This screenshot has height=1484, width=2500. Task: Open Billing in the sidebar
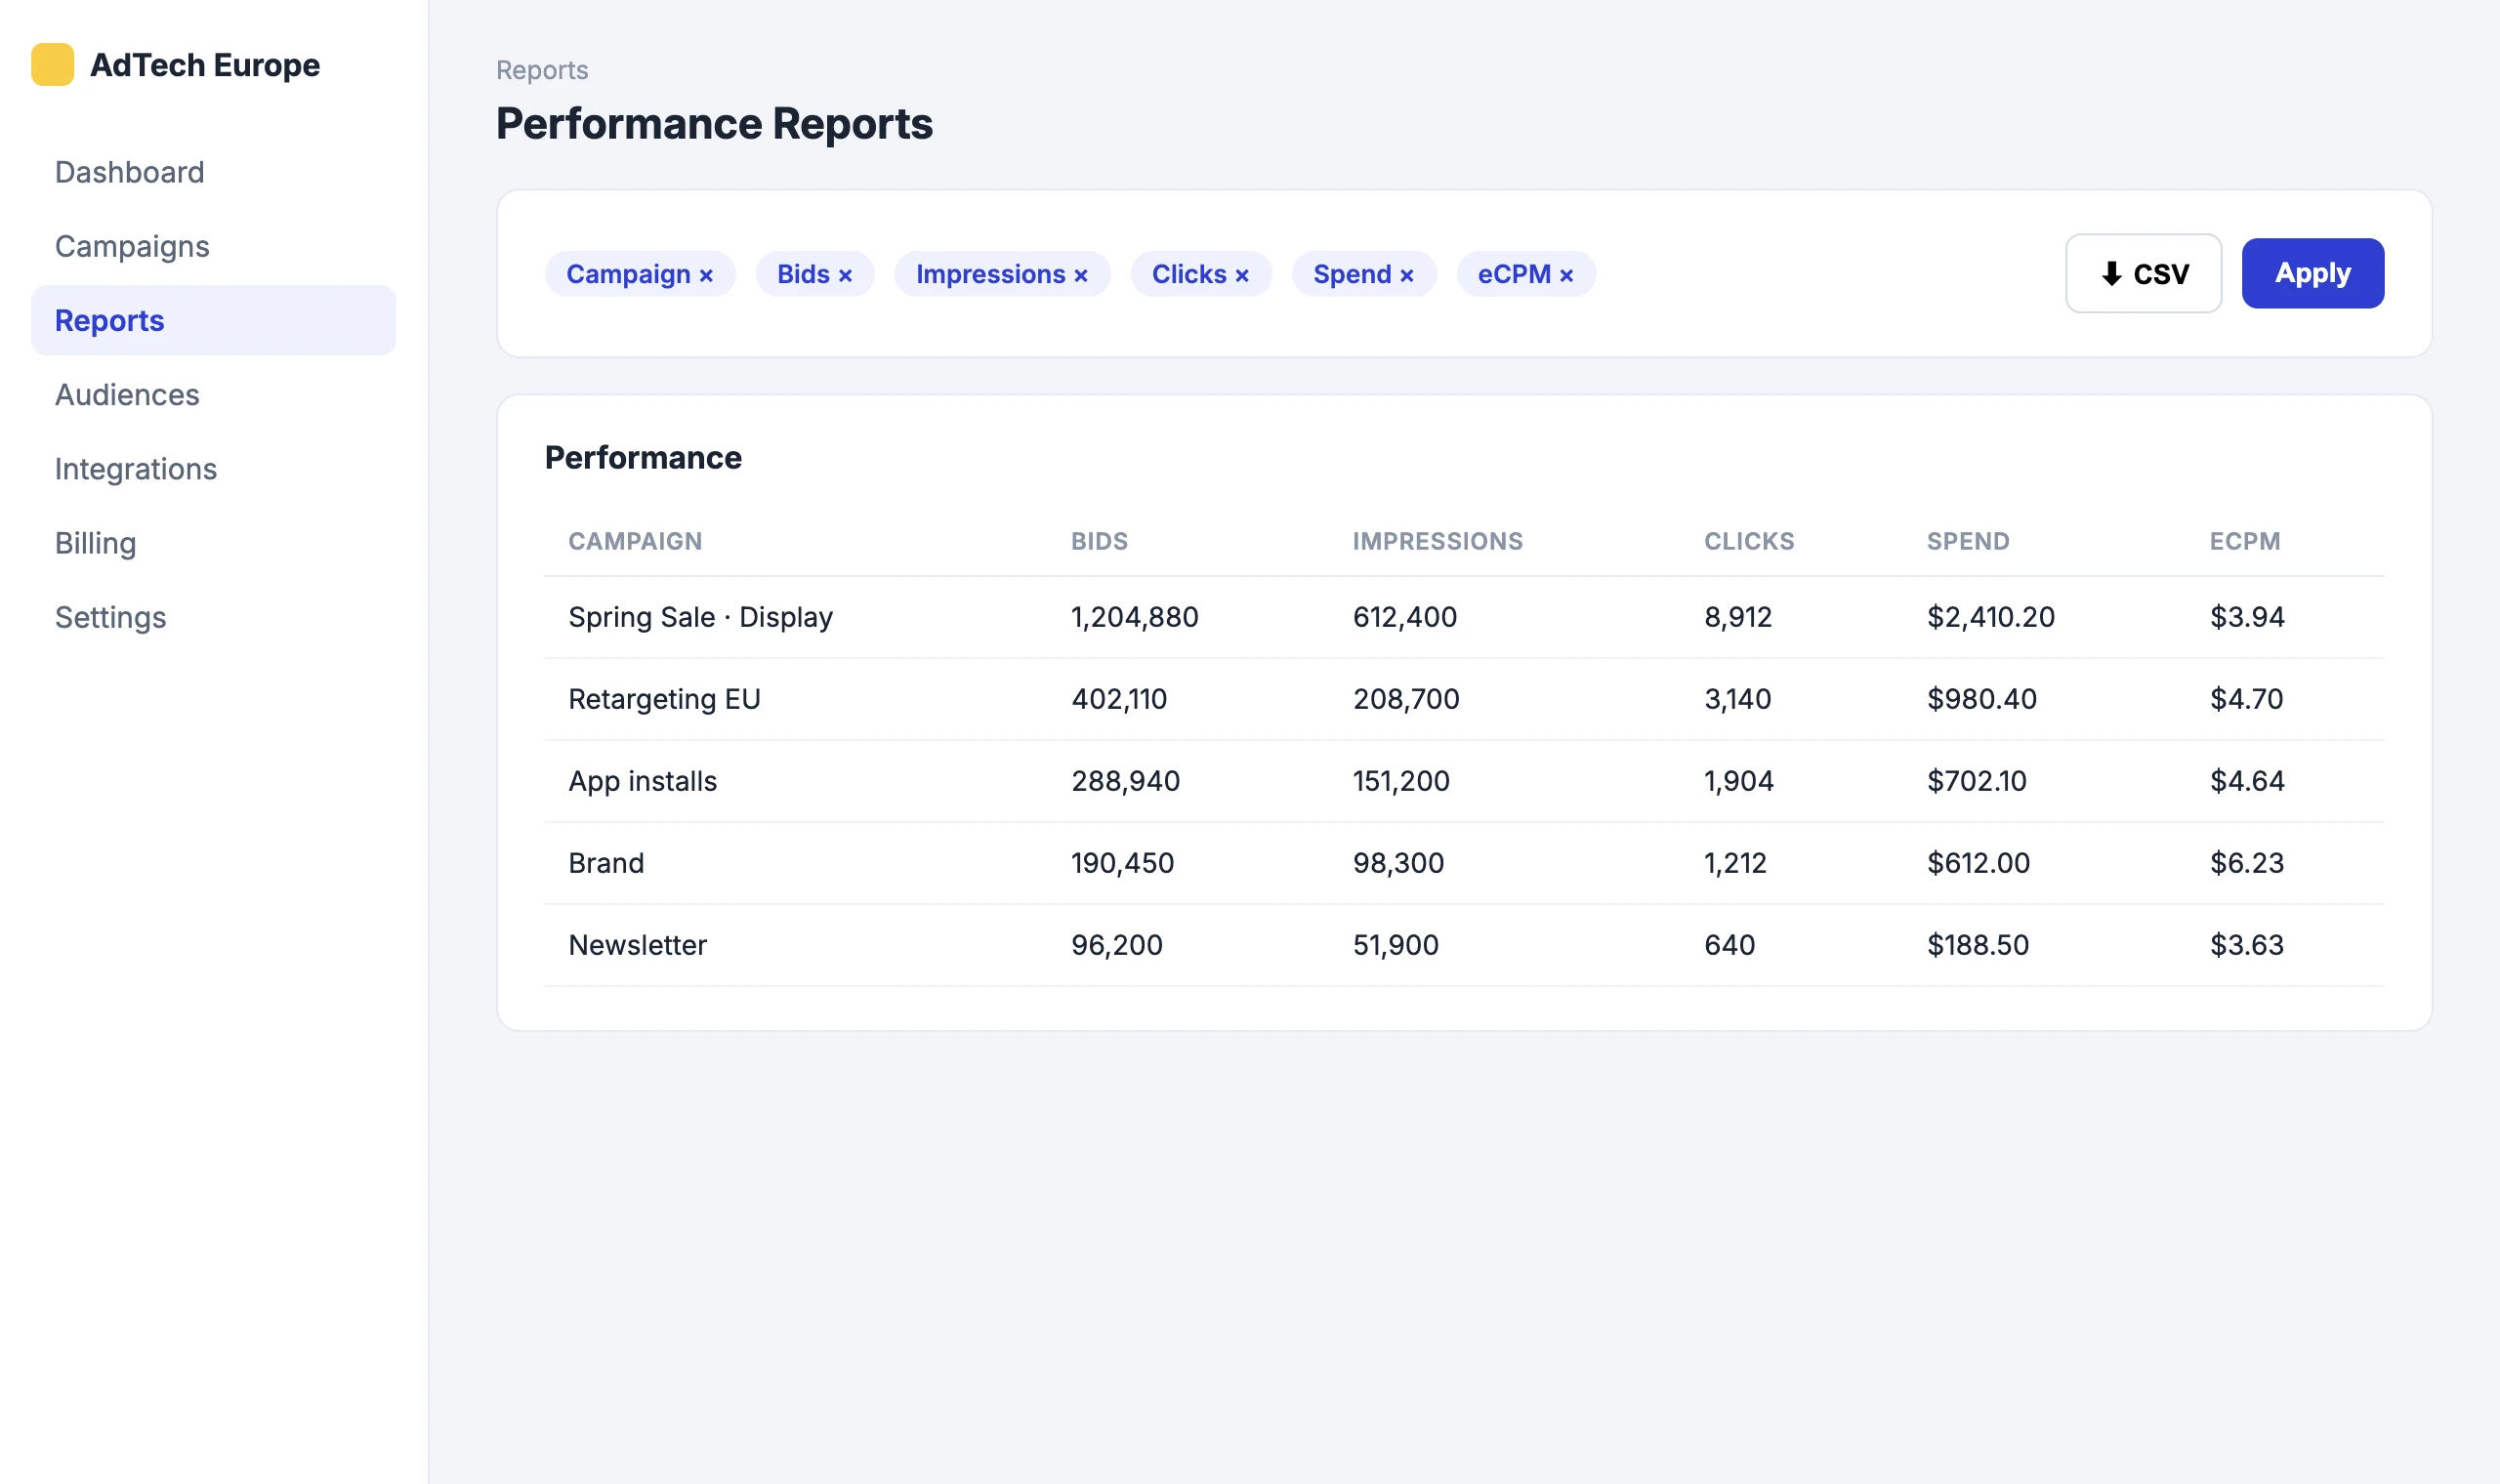(213, 543)
